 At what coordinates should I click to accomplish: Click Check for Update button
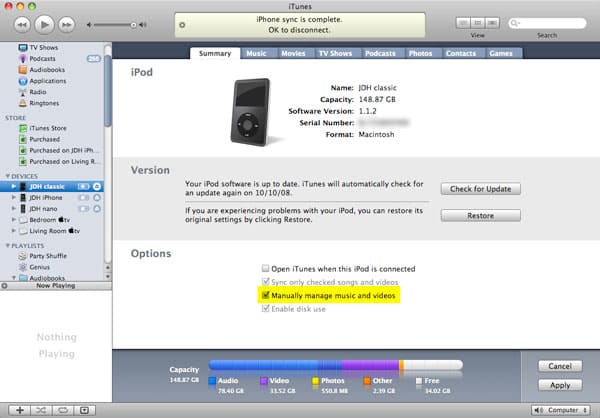click(x=479, y=189)
